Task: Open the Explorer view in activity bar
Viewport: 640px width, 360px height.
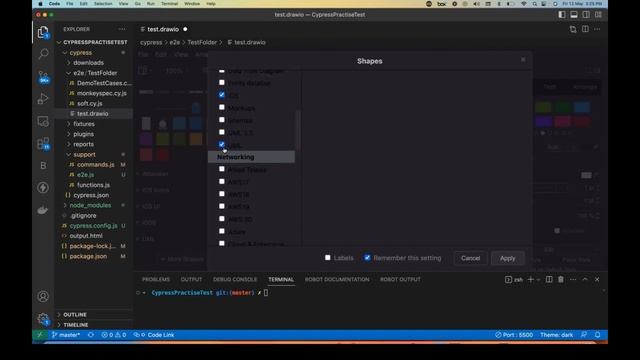Action: (x=43, y=32)
